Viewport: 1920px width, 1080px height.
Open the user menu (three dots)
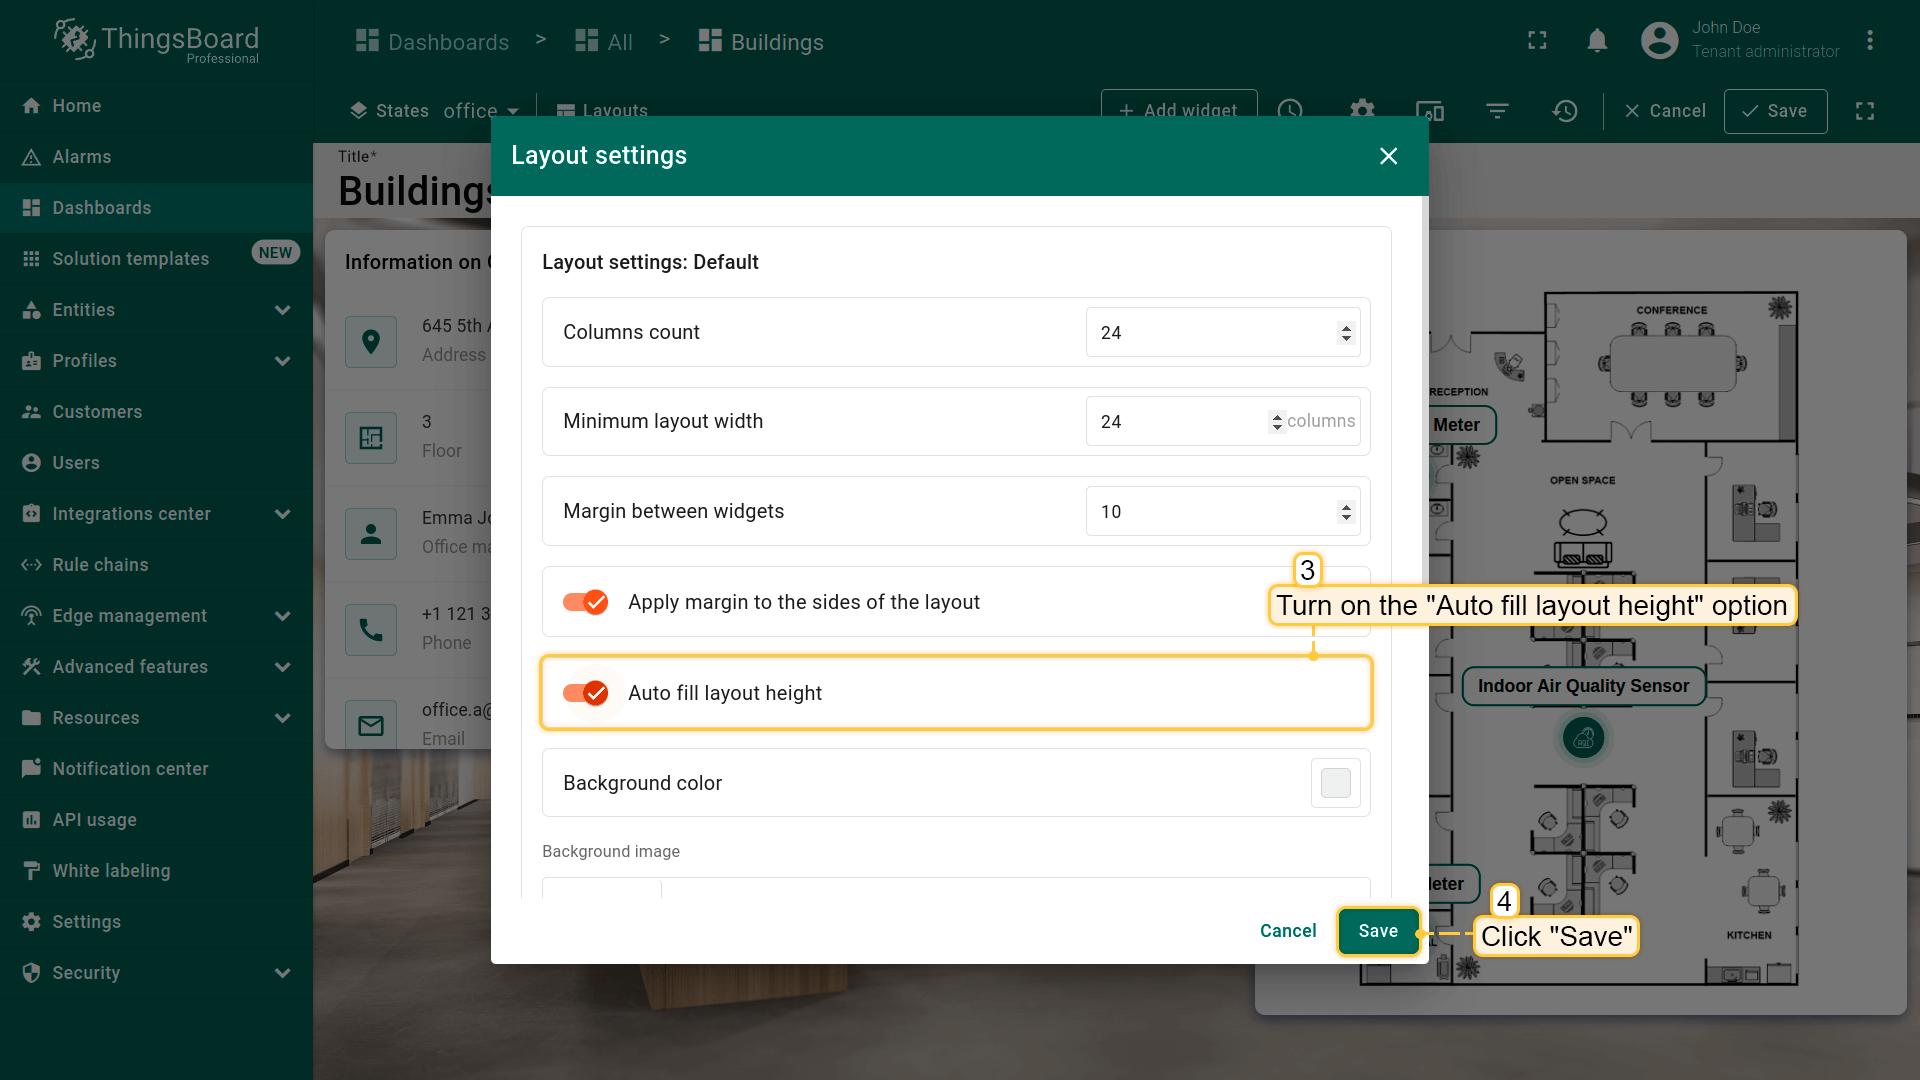point(1869,40)
